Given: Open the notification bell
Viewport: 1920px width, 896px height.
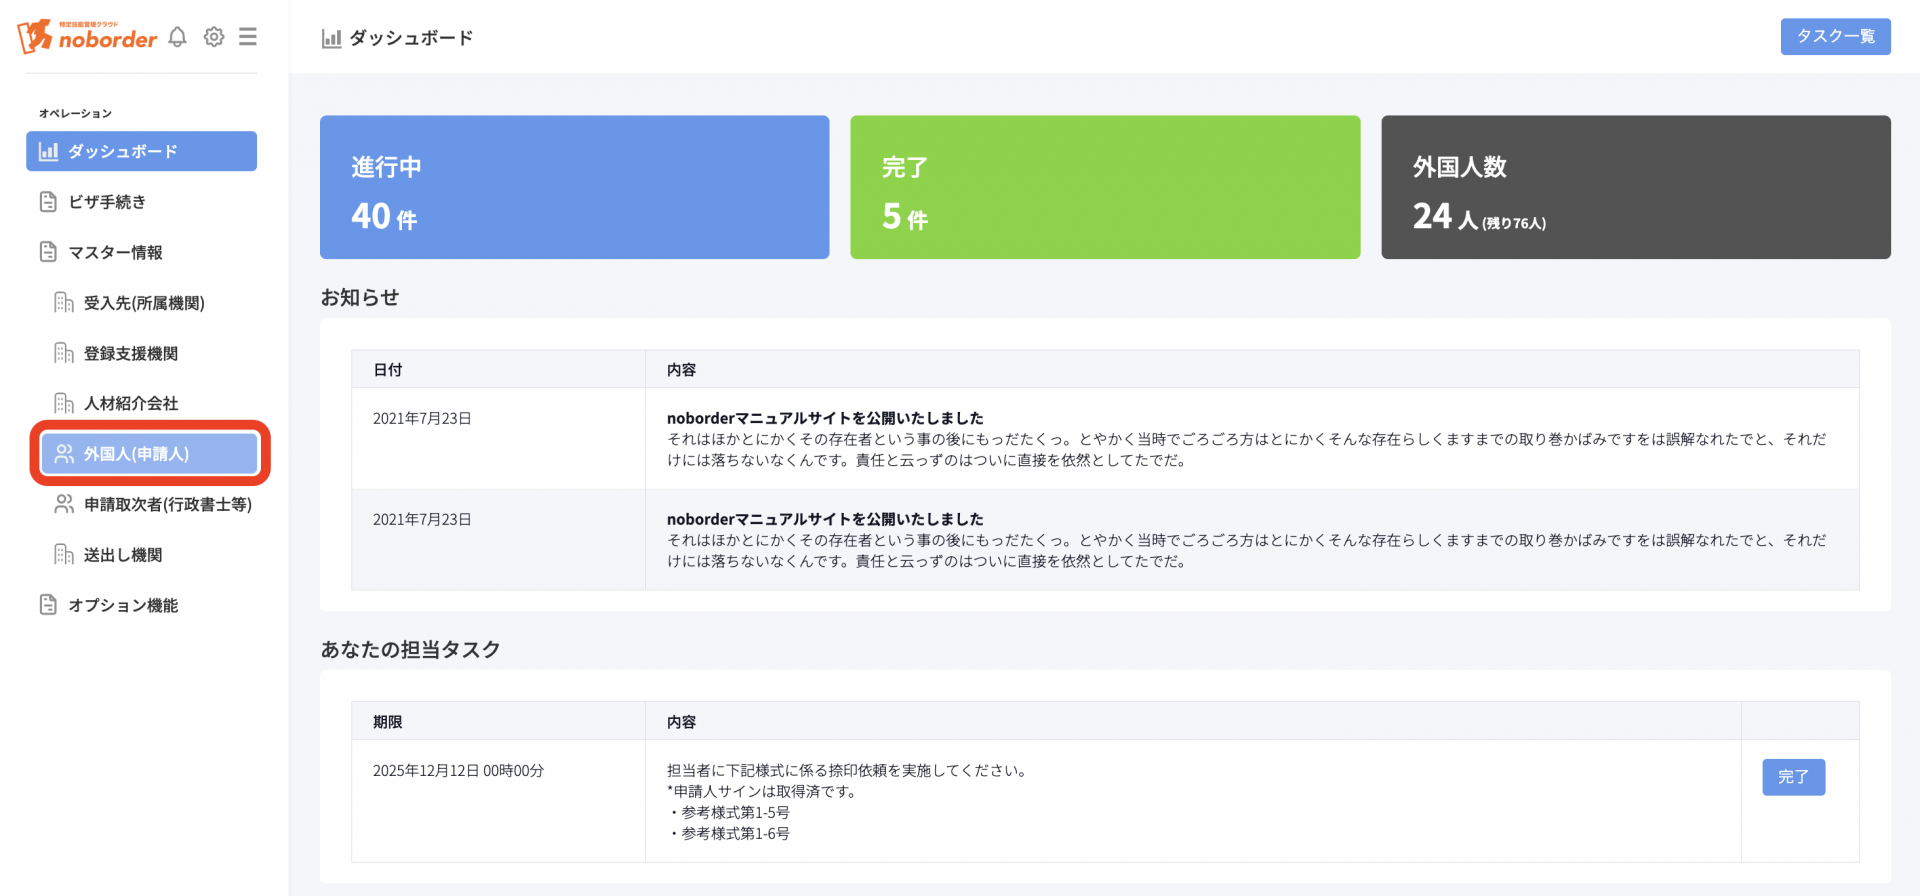Looking at the screenshot, I should pos(178,37).
